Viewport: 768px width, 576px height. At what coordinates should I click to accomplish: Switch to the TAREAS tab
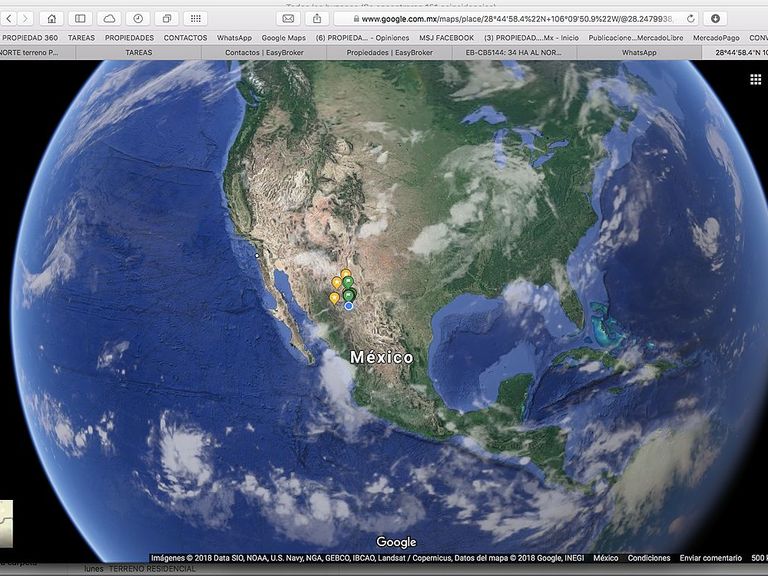click(139, 52)
